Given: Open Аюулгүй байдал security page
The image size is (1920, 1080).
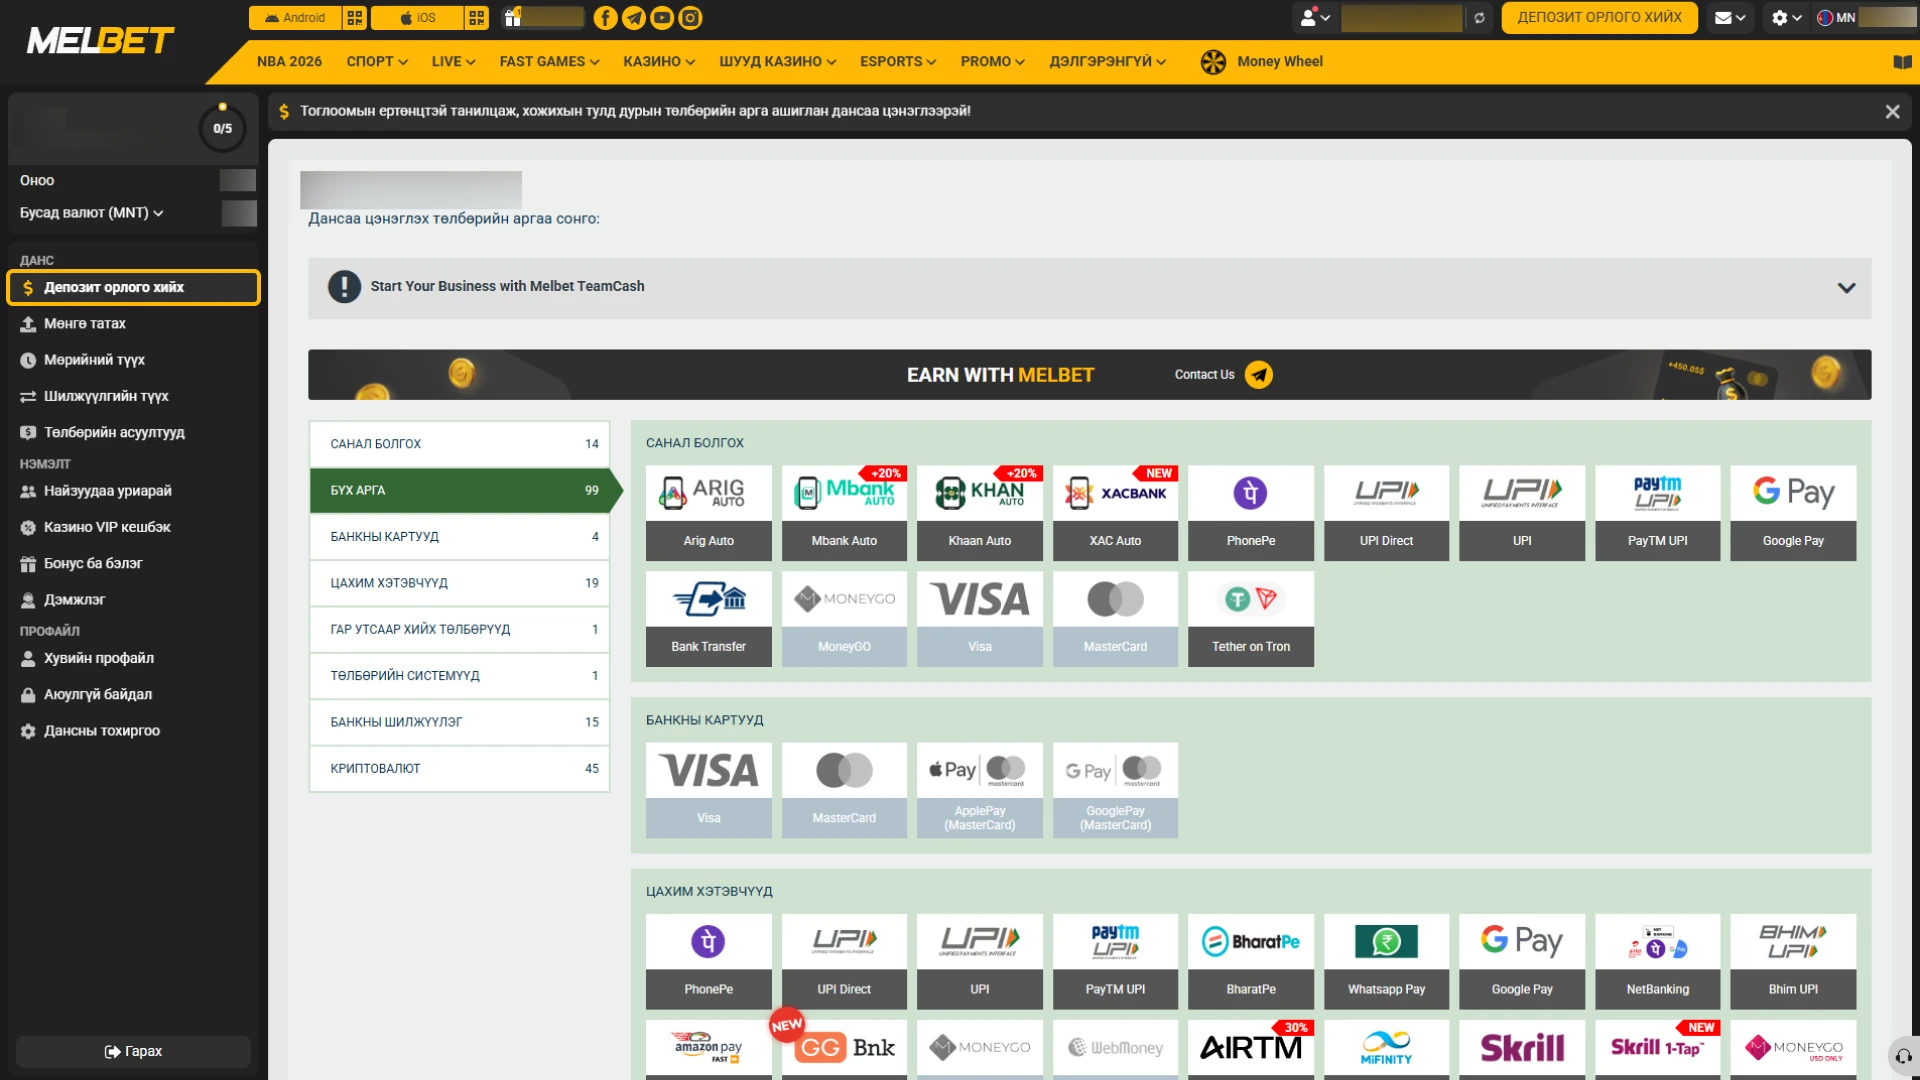Looking at the screenshot, I should (x=133, y=695).
